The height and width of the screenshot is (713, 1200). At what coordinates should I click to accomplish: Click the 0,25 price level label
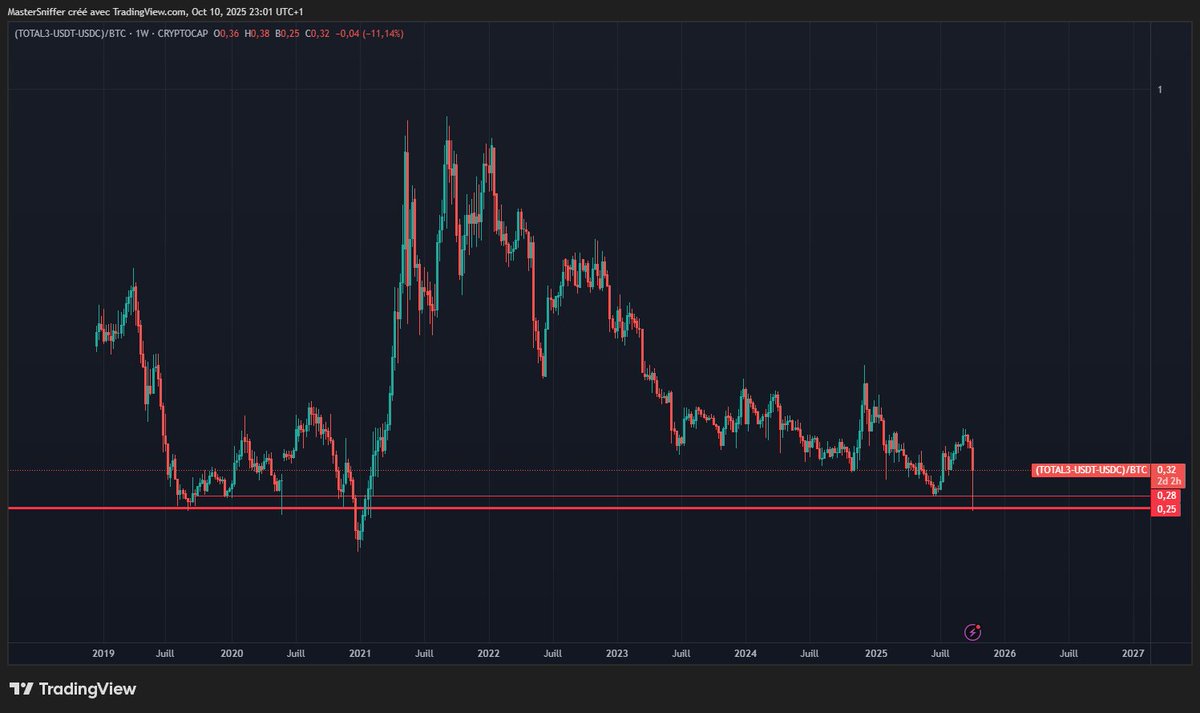point(1166,509)
